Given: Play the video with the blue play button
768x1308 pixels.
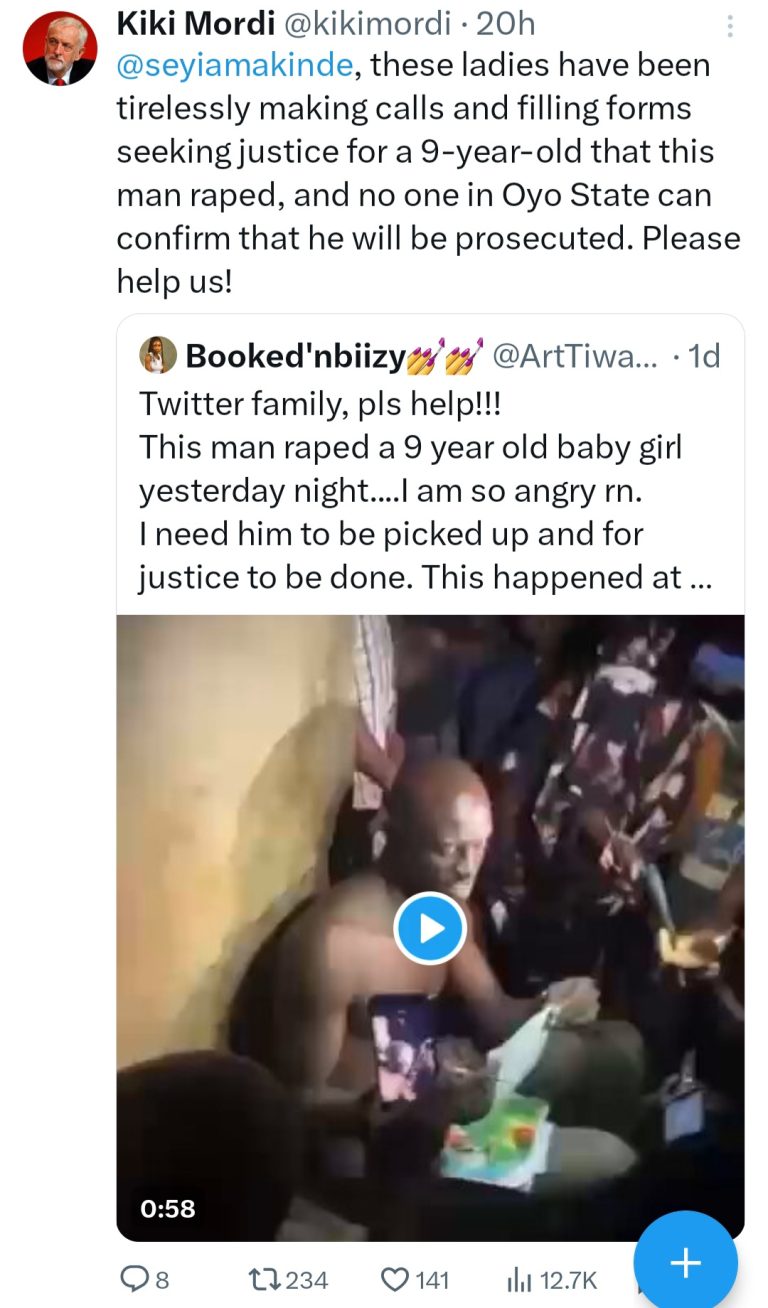Looking at the screenshot, I should coord(430,928).
